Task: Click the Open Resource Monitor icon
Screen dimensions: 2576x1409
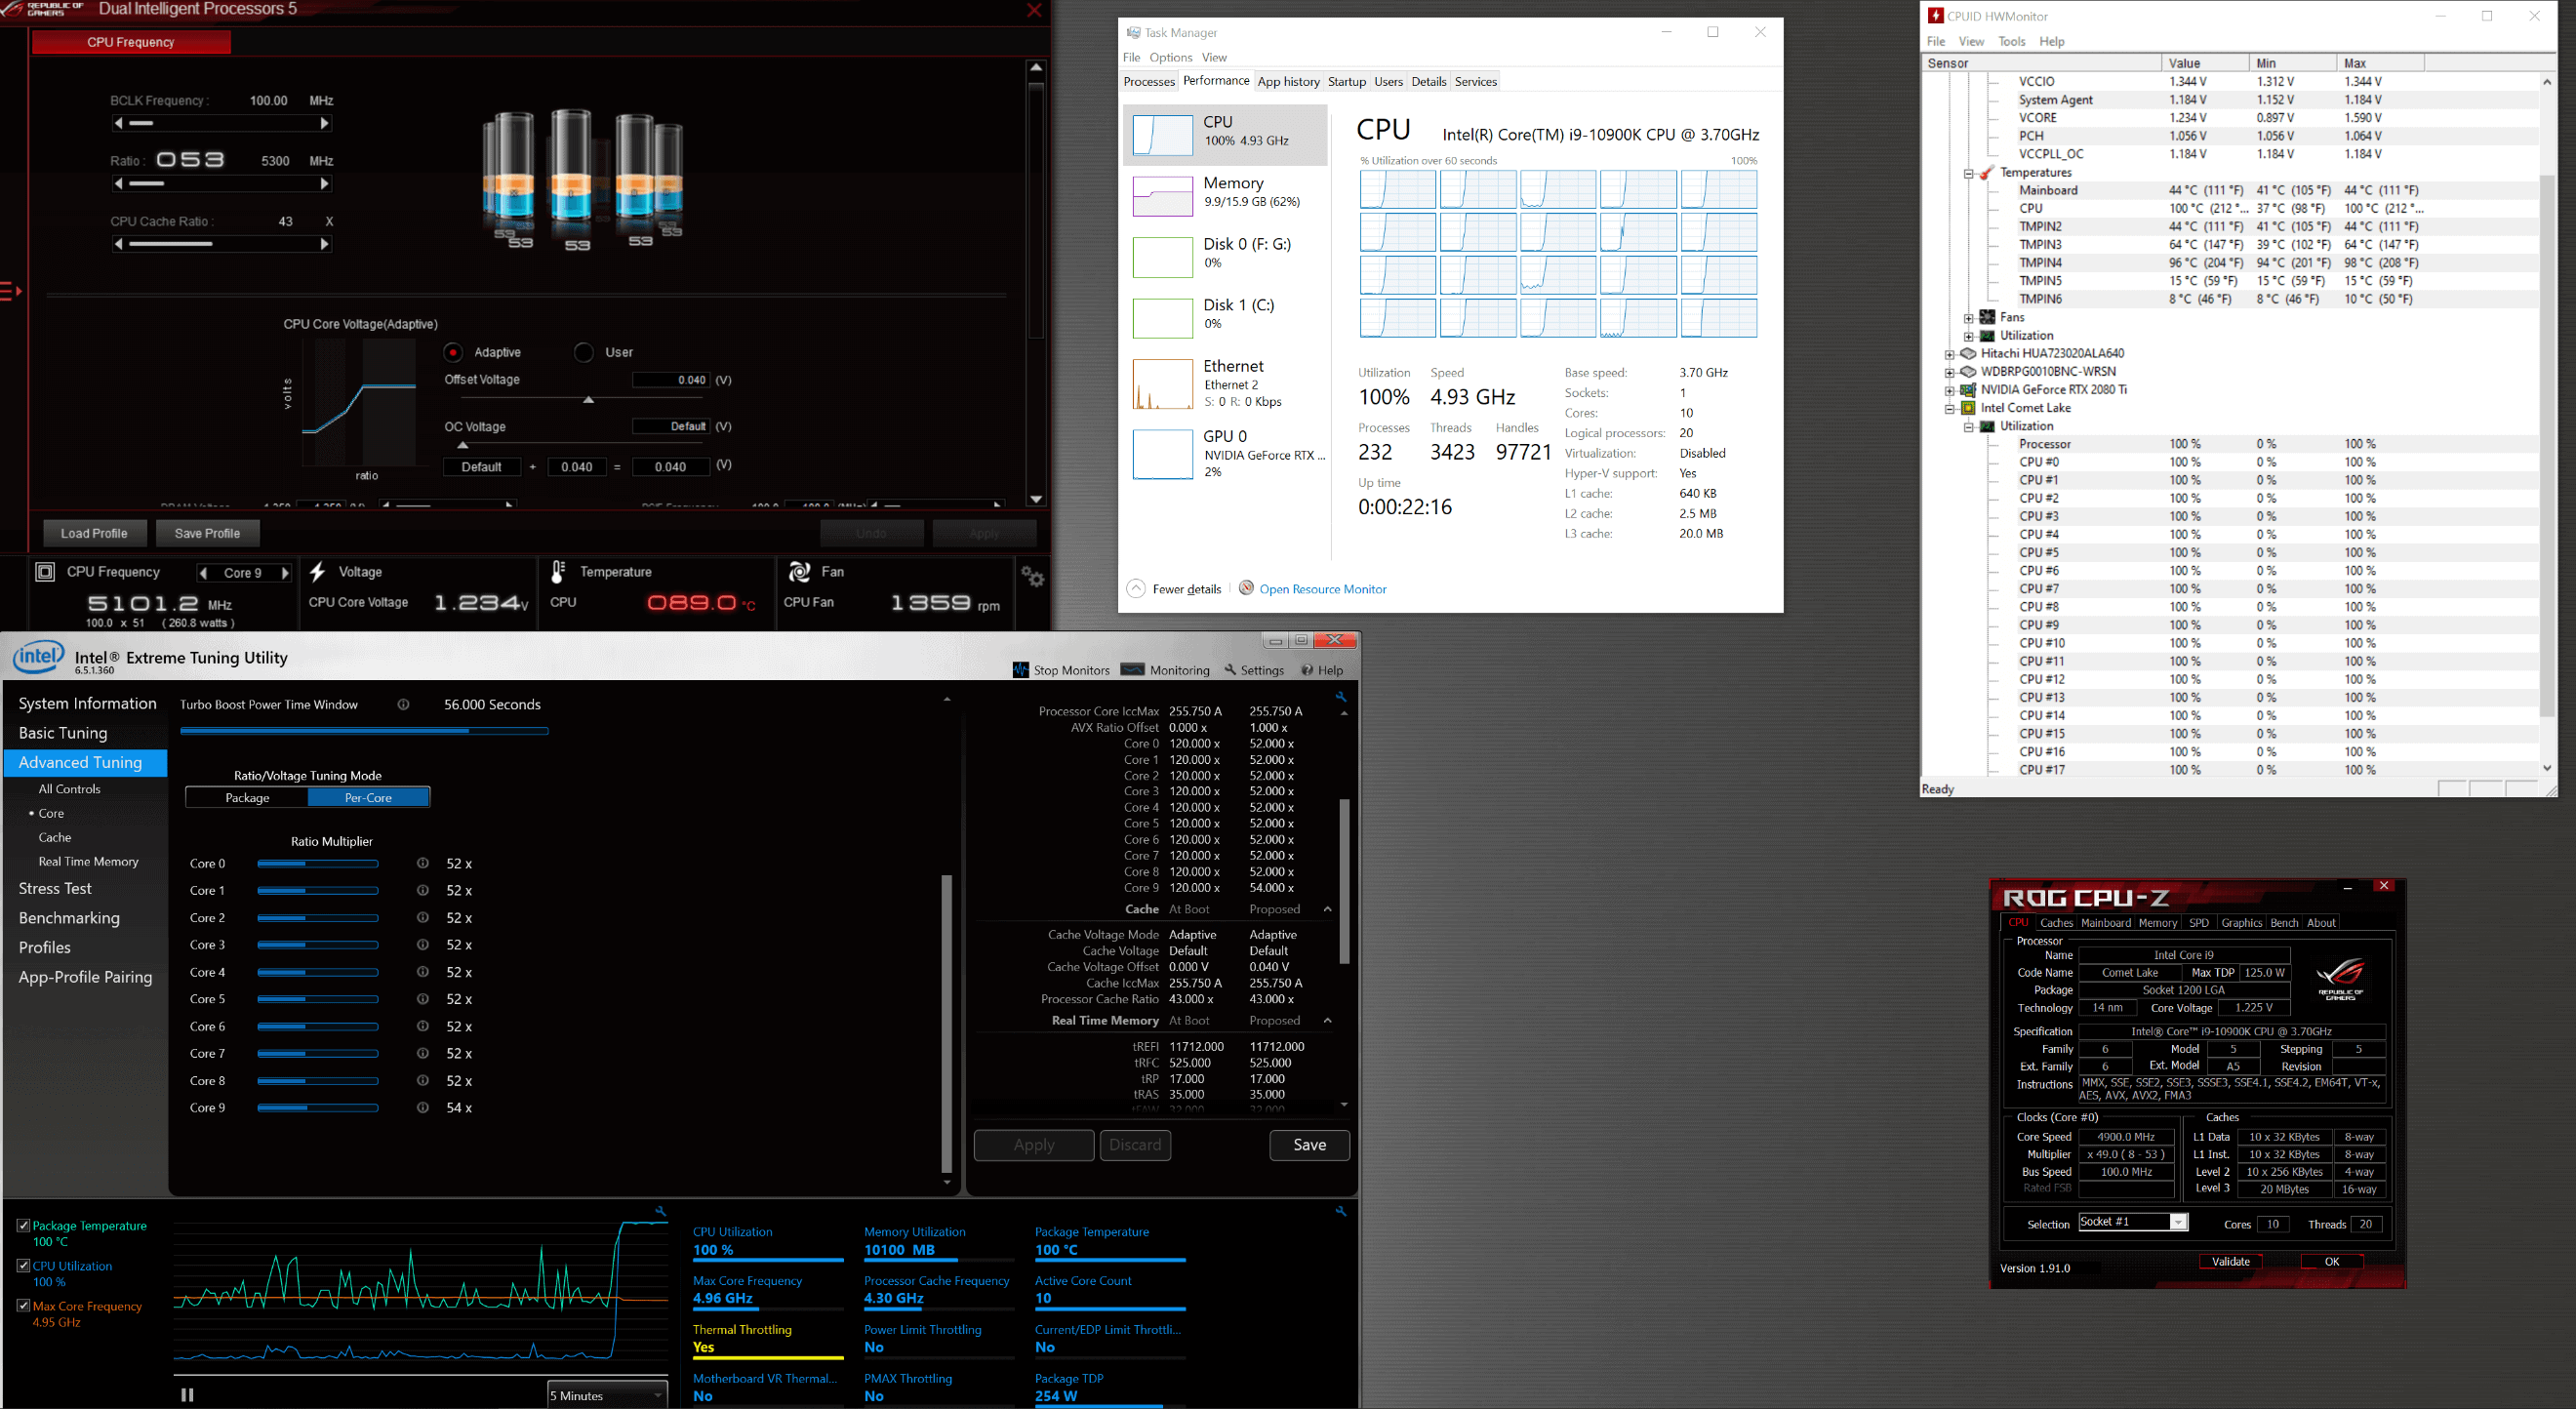Action: click(x=1246, y=588)
